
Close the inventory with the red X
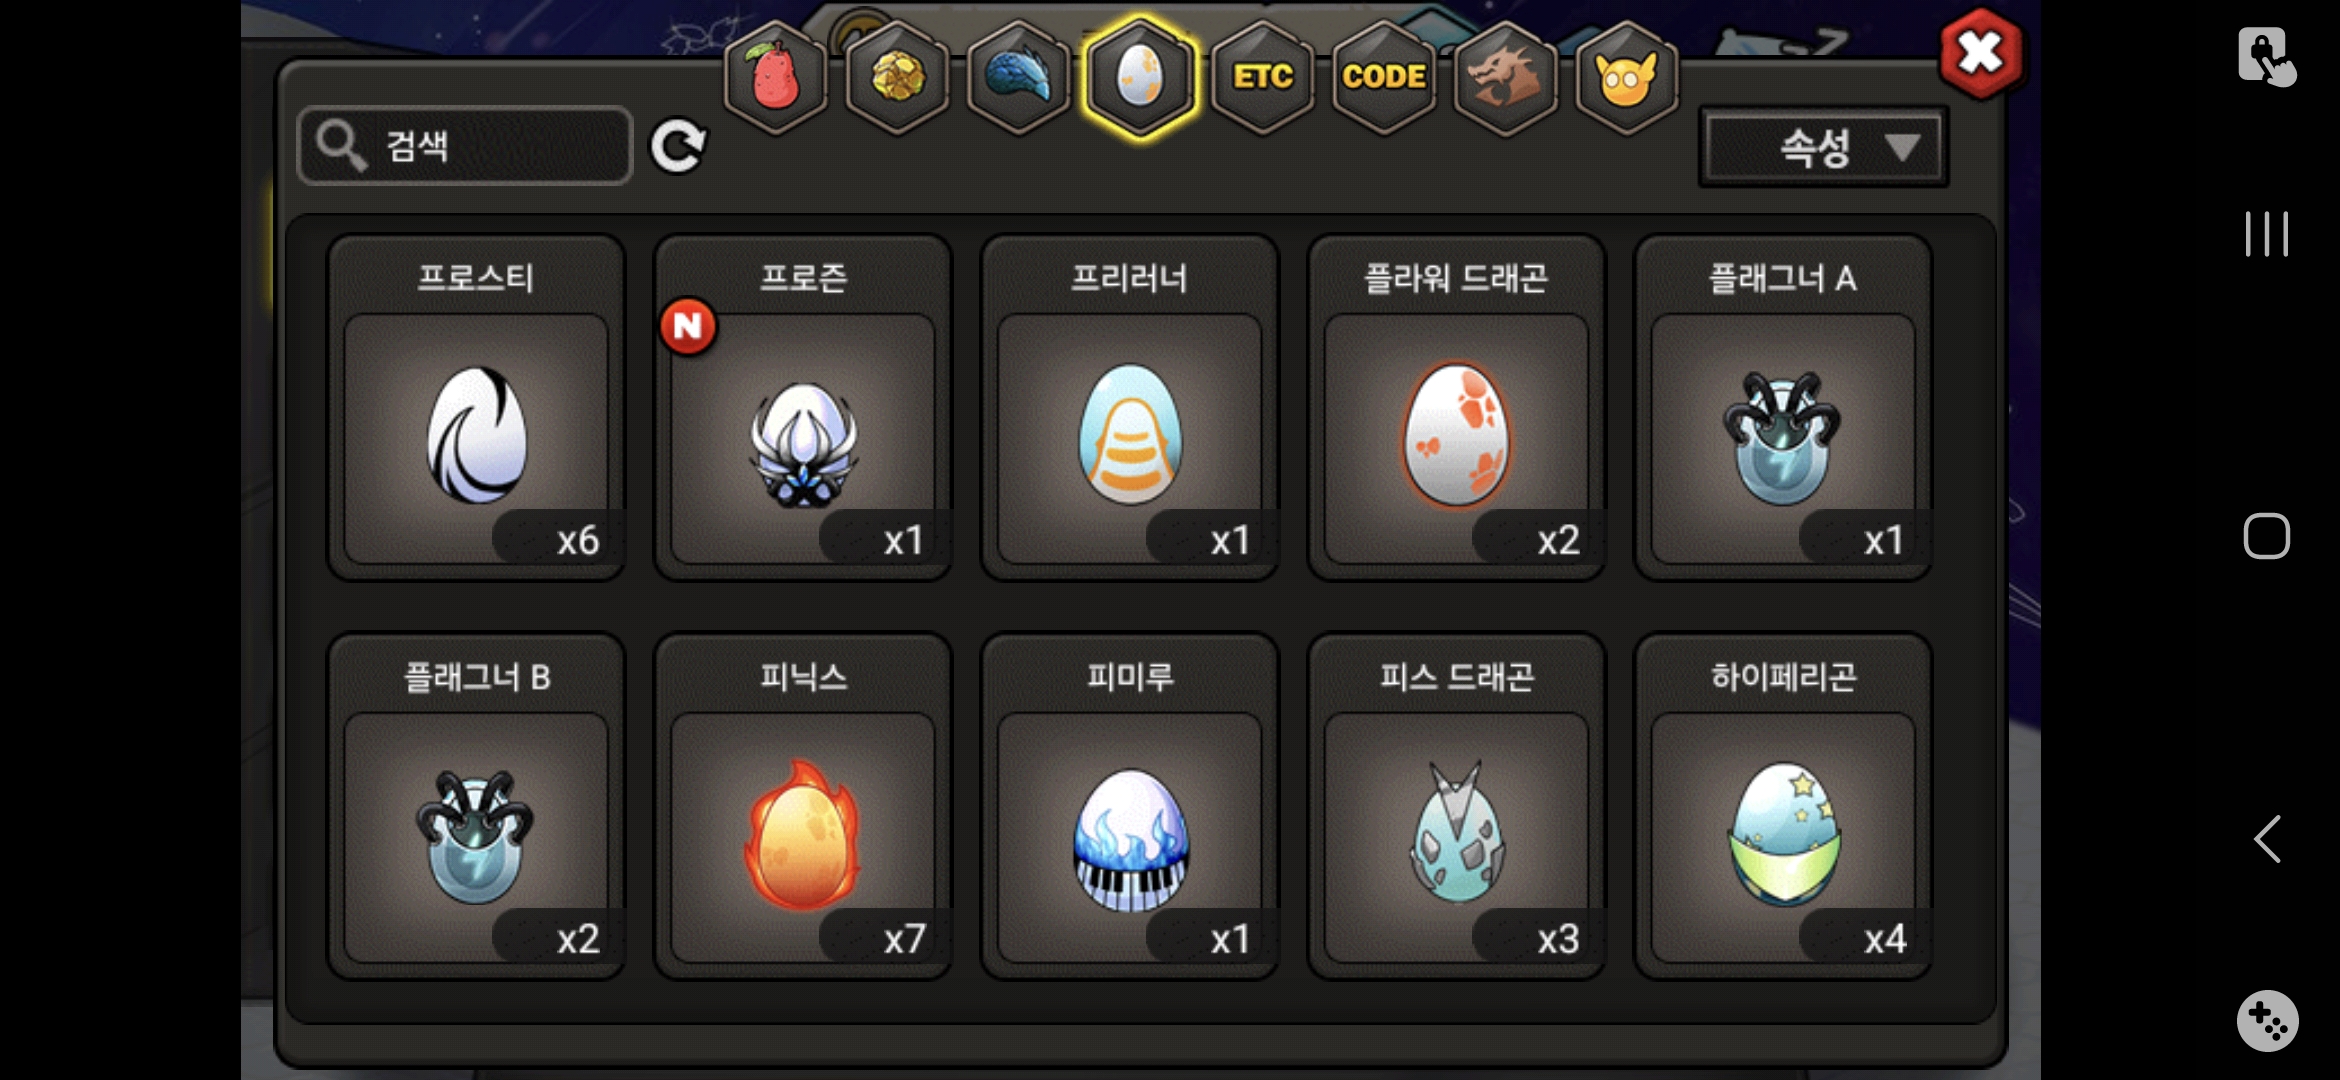click(1980, 53)
